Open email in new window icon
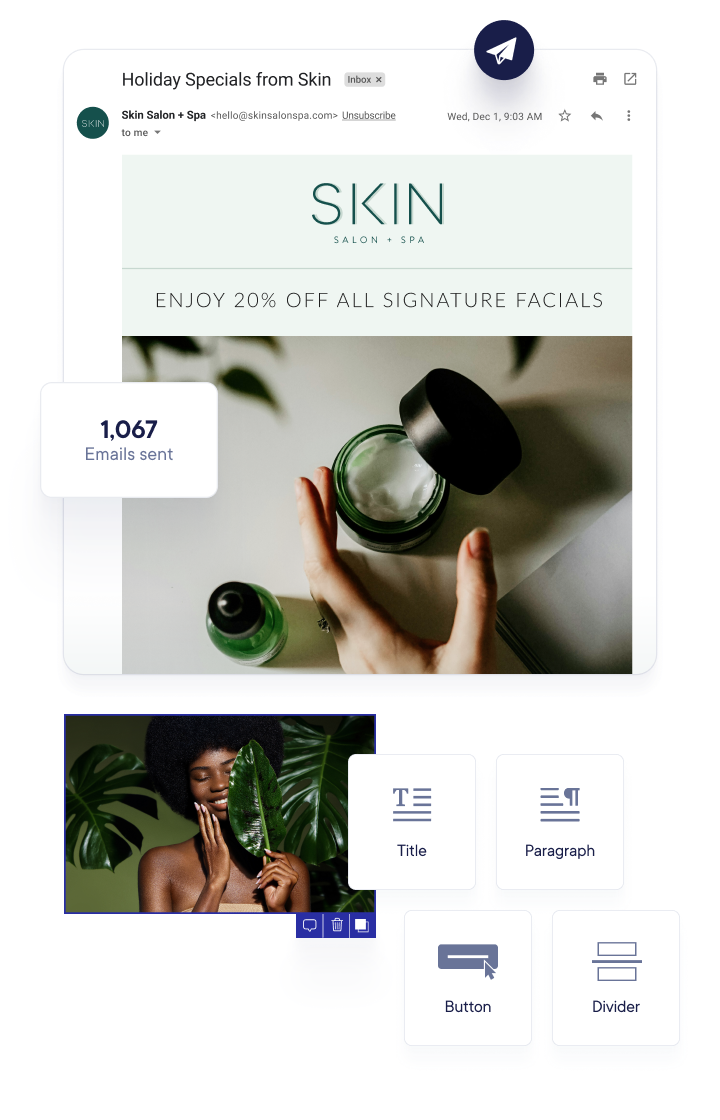 (x=630, y=79)
